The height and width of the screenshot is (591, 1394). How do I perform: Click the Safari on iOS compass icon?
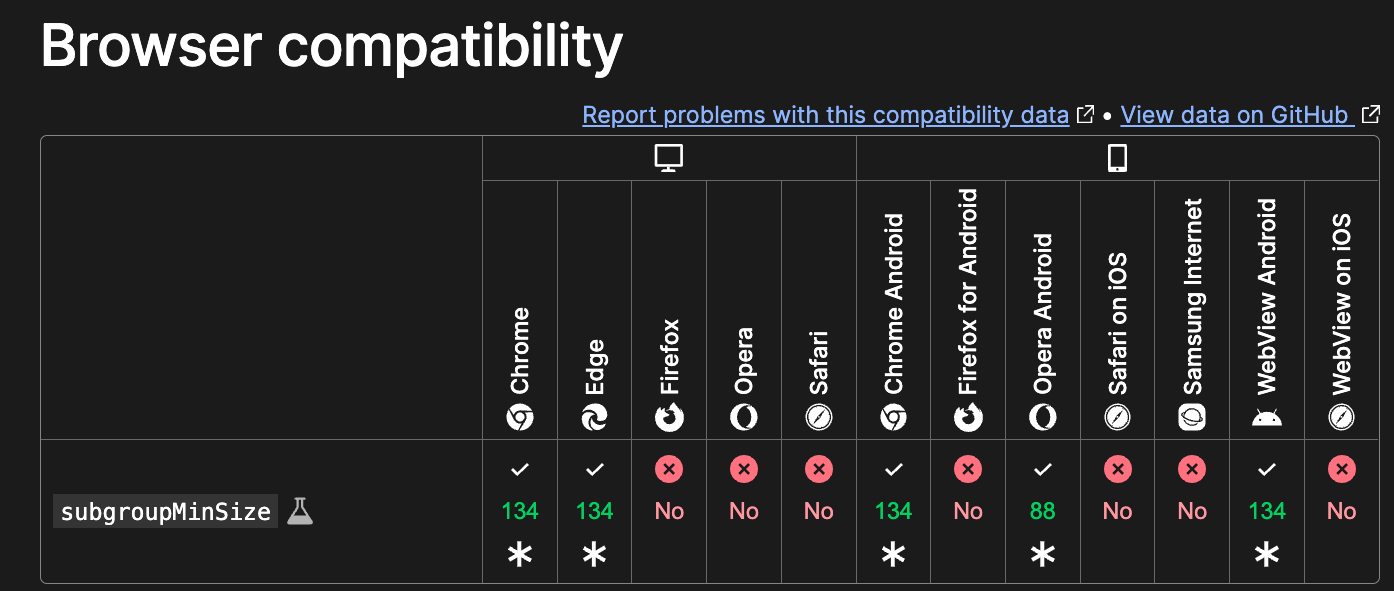1118,418
